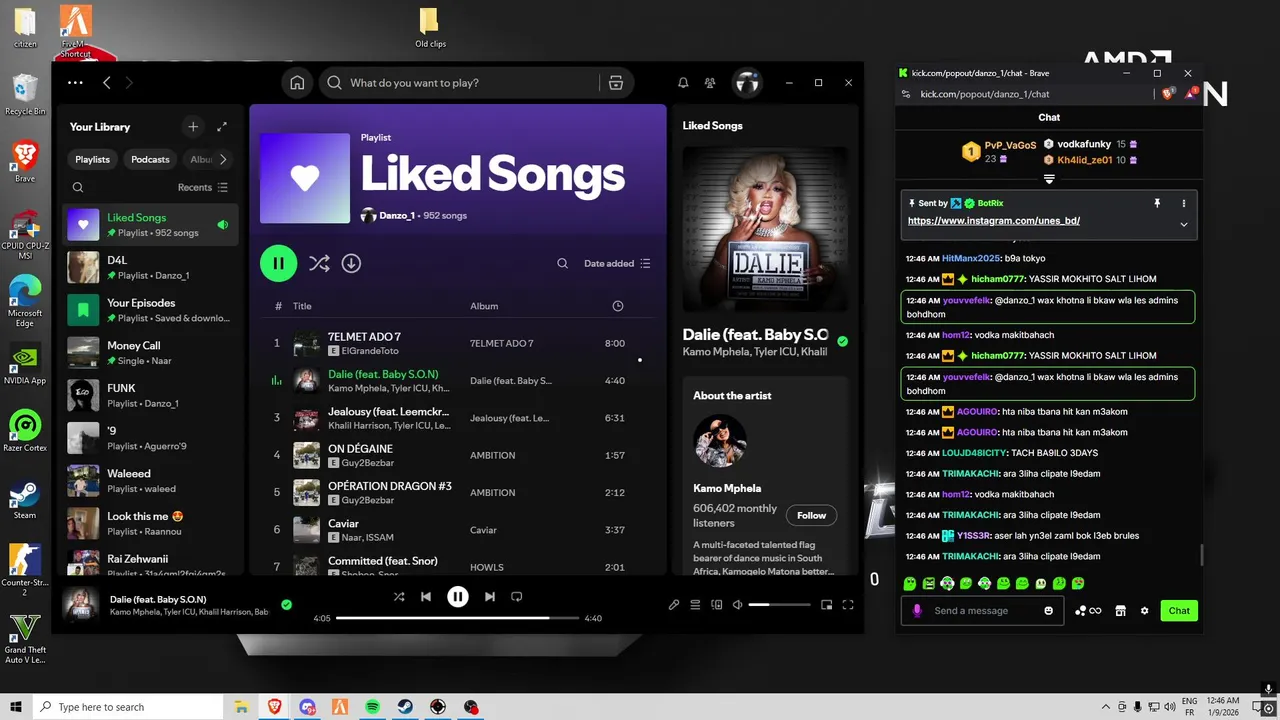Screen dimensions: 1280x720
Task: Follow artist Kamo Mphela
Action: [x=811, y=516]
